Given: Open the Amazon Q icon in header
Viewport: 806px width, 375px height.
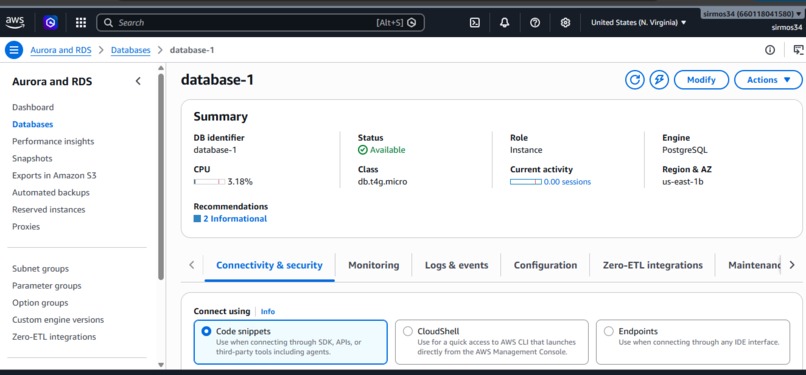Looking at the screenshot, I should click(x=50, y=22).
